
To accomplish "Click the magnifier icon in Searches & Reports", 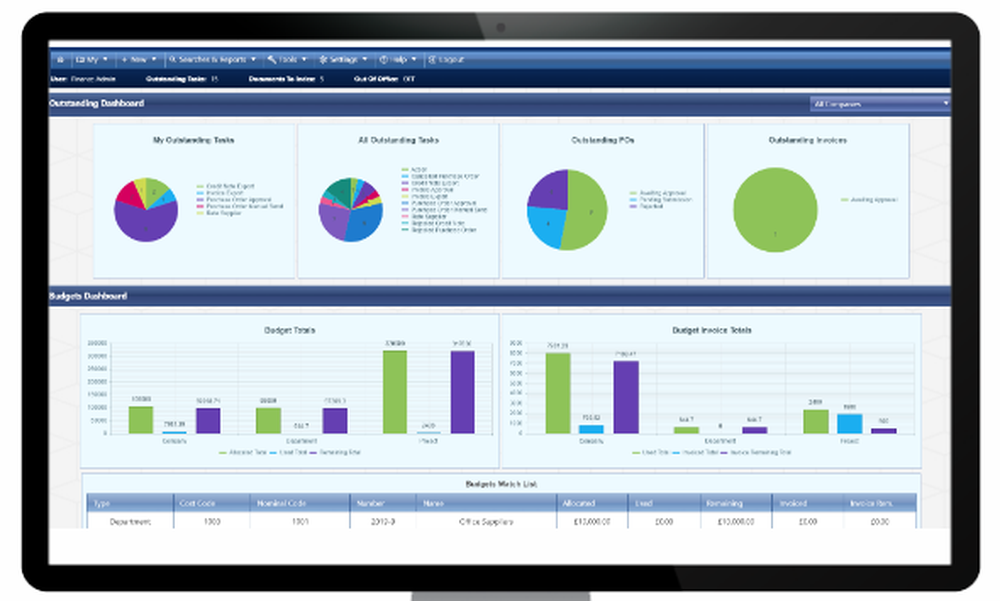I will click(172, 59).
